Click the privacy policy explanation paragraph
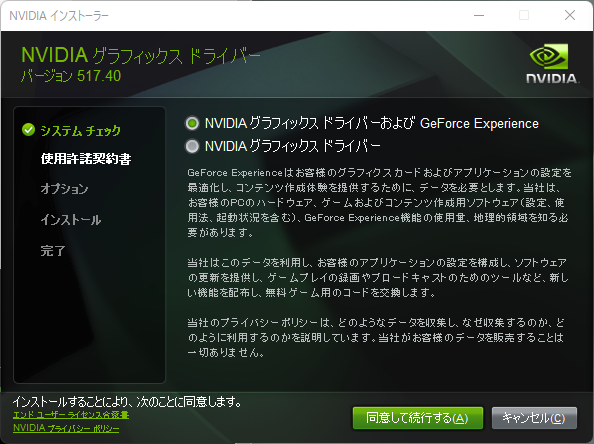The image size is (594, 444). (x=376, y=338)
